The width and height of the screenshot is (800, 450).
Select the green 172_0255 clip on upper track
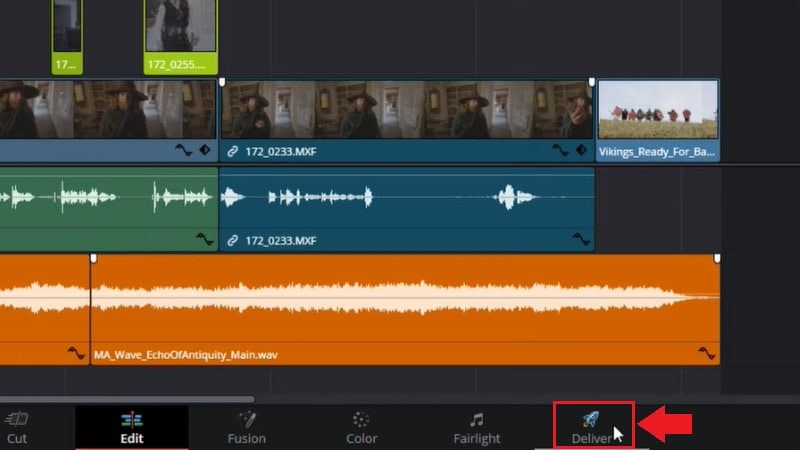click(x=181, y=37)
